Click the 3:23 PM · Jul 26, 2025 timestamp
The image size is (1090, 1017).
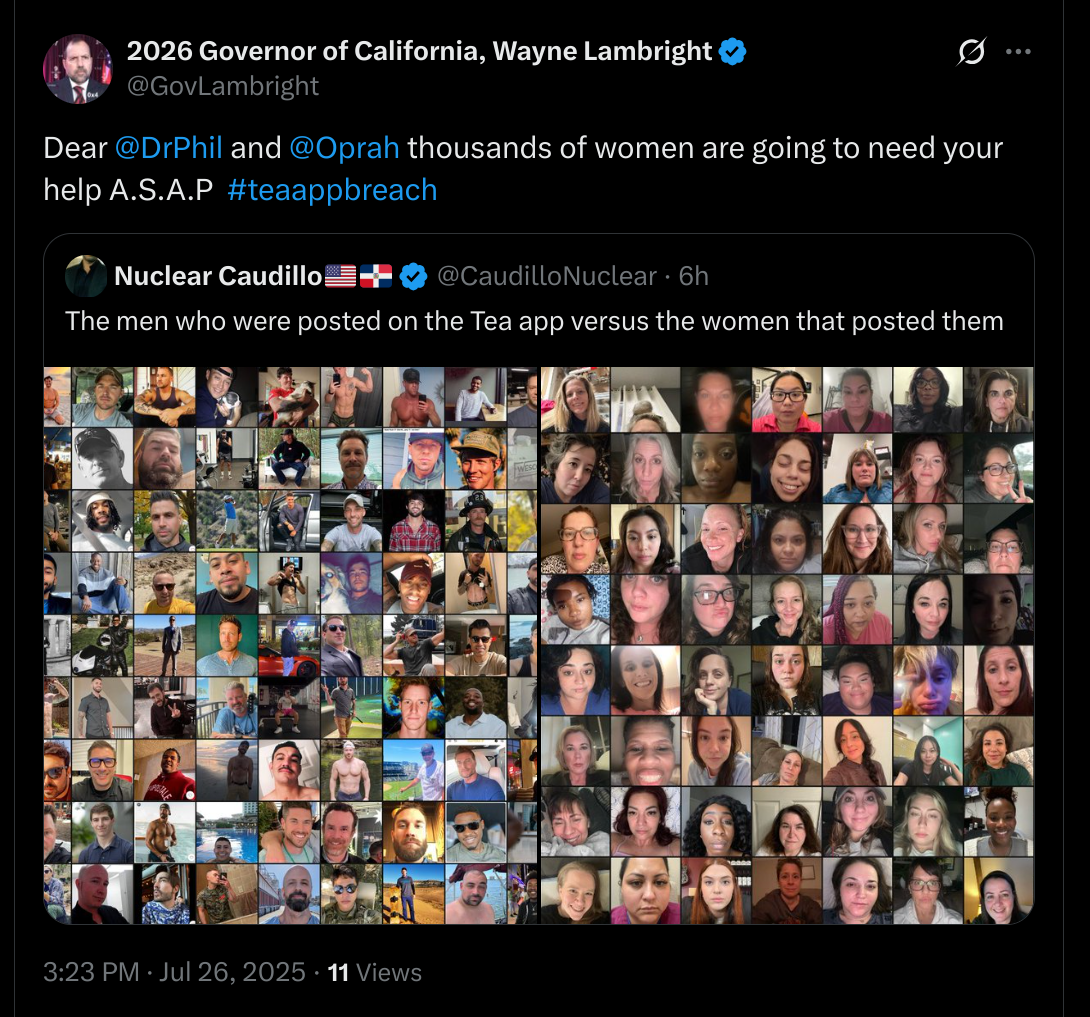coord(174,972)
